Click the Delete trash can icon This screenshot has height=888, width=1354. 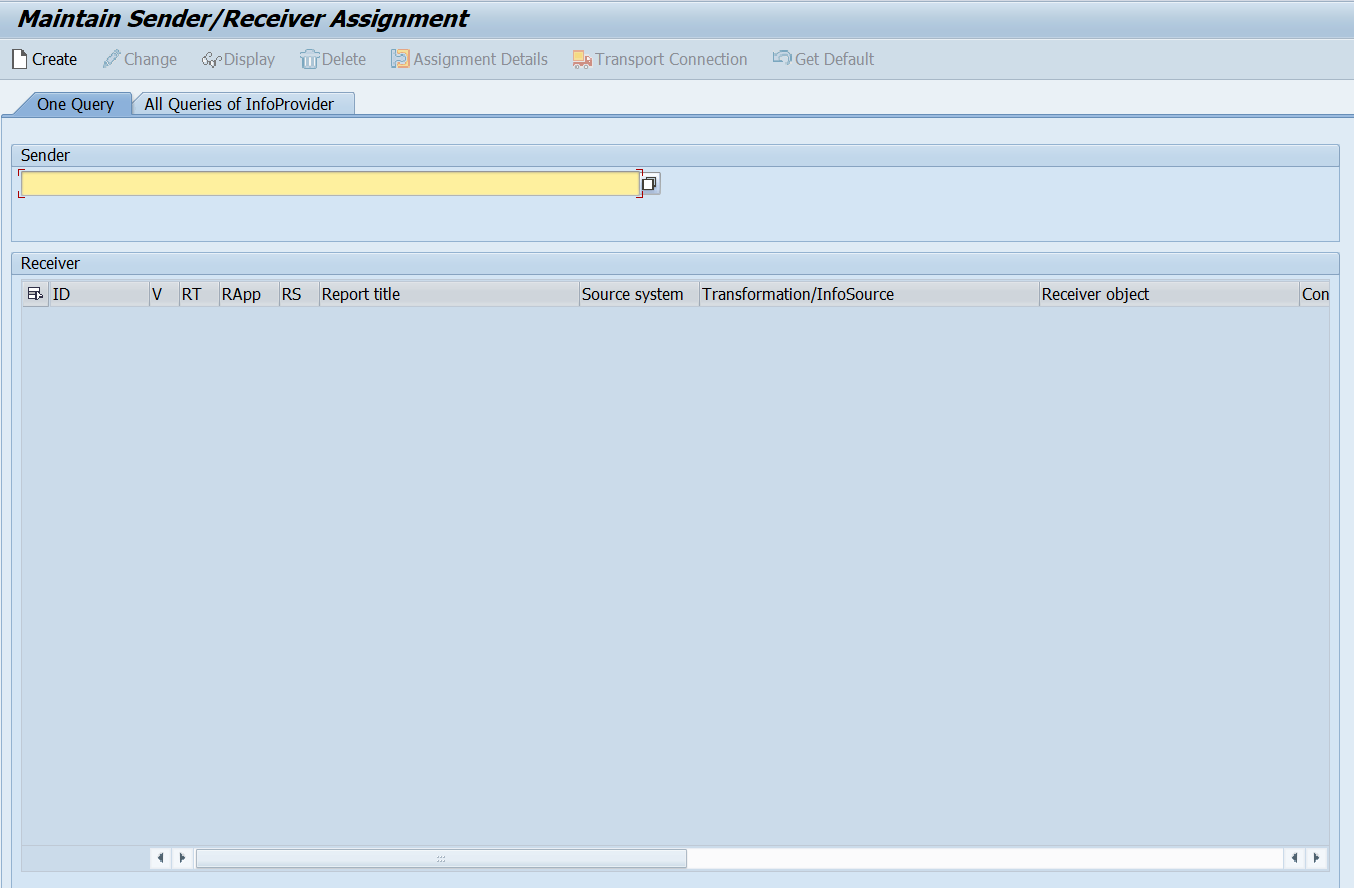click(x=309, y=60)
